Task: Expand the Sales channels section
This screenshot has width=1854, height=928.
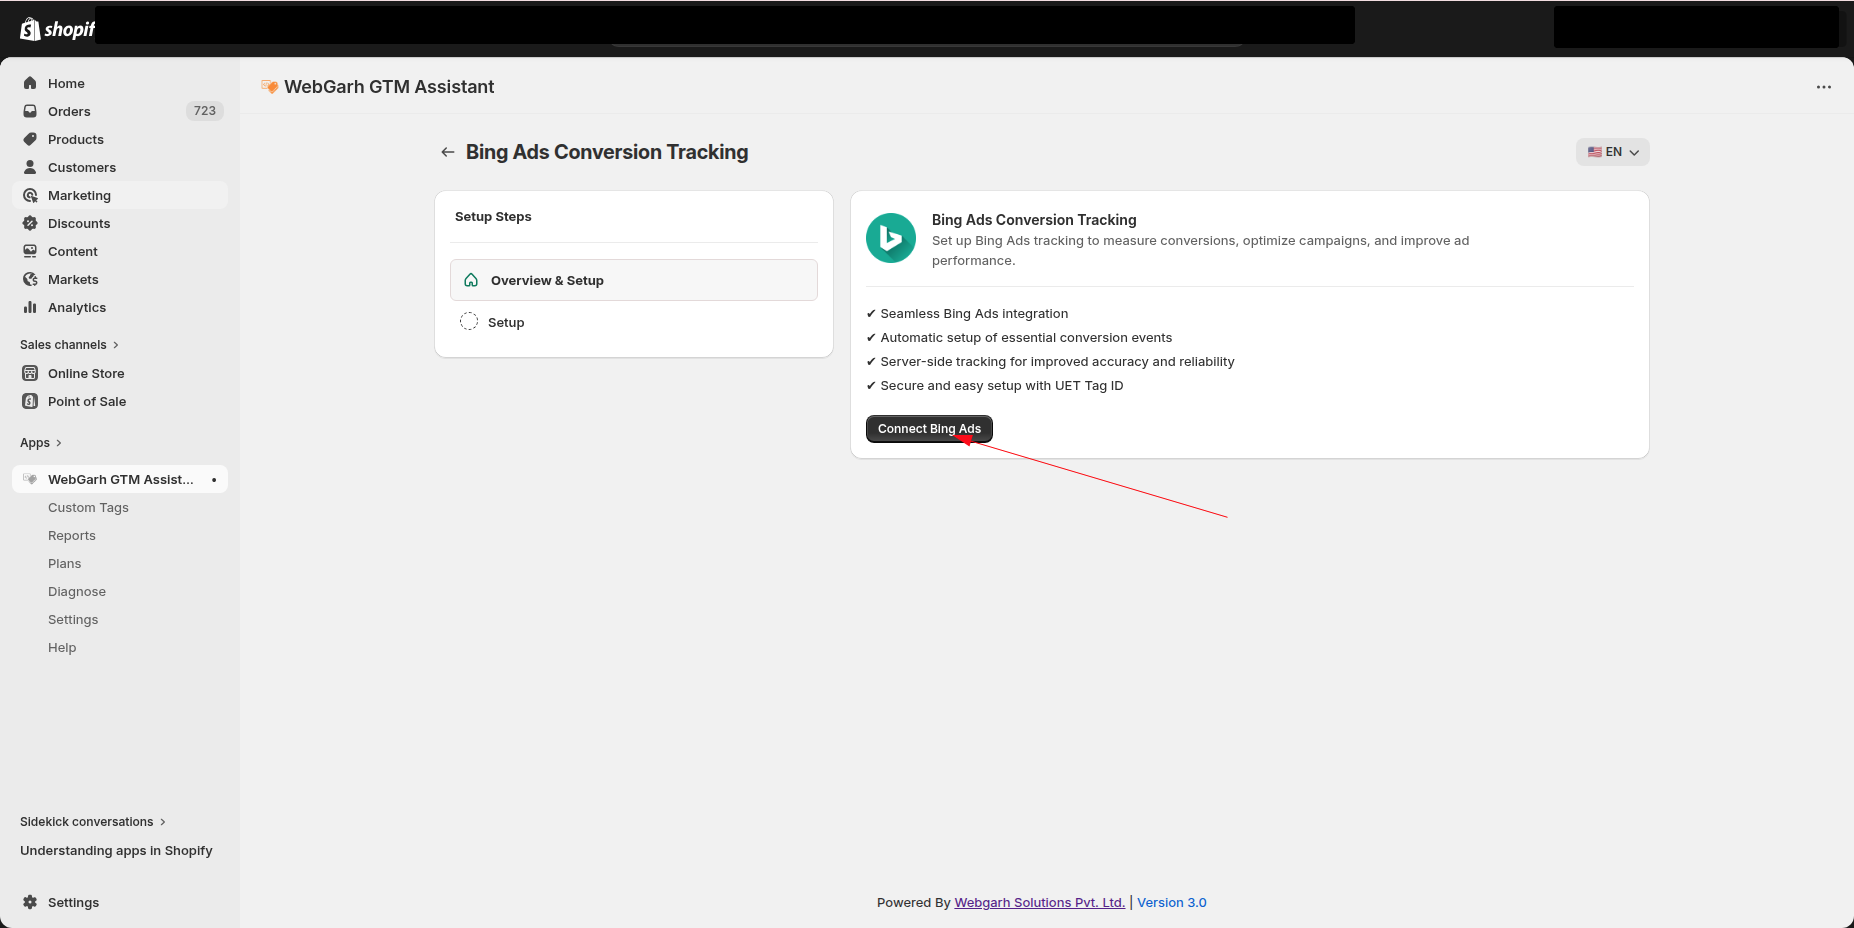Action: pos(69,345)
